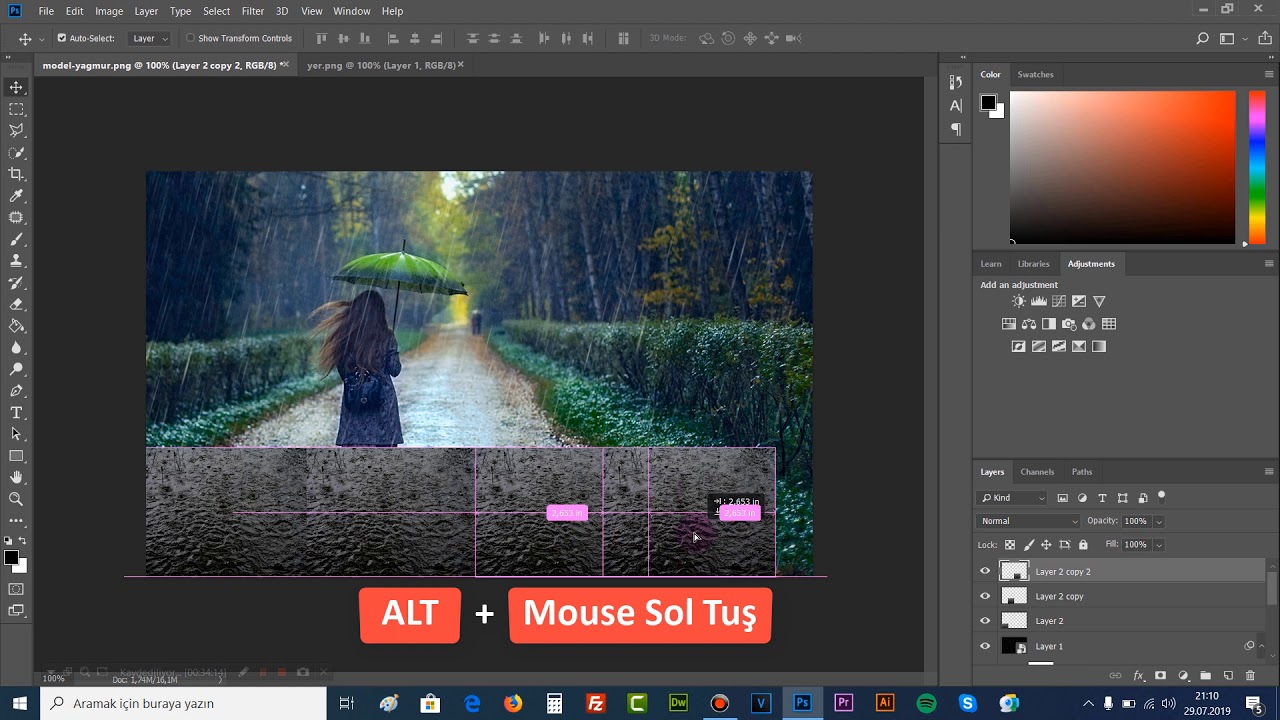The image size is (1280, 720).
Task: Open the layer filter Kind dropdown
Action: 1013,498
